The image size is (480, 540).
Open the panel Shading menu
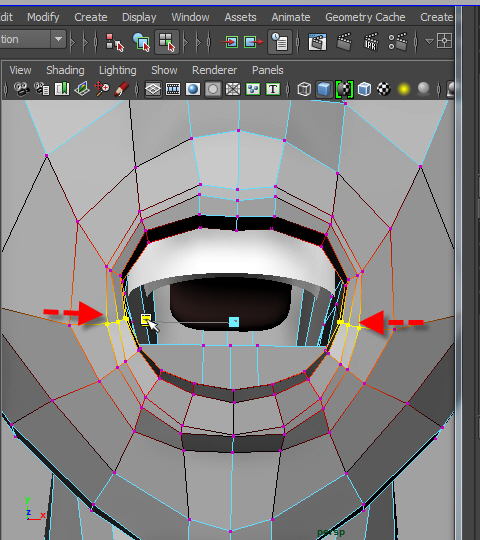coord(65,70)
